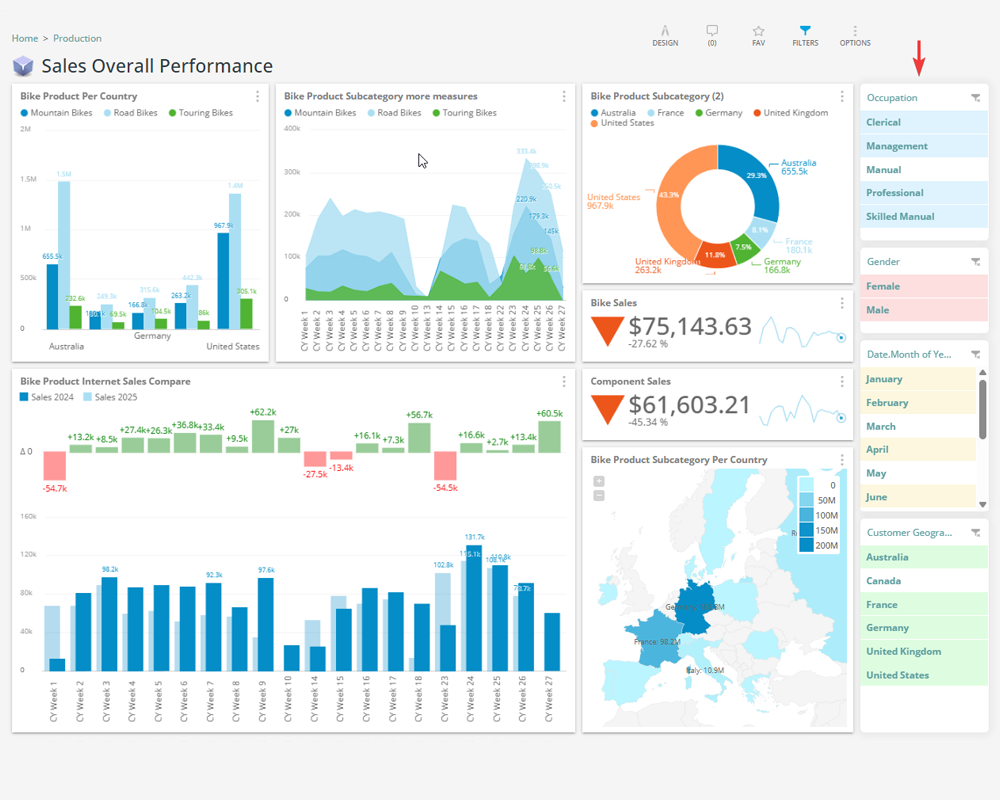Go to the Home breadcrumb link
1000x800 pixels.
tap(24, 39)
